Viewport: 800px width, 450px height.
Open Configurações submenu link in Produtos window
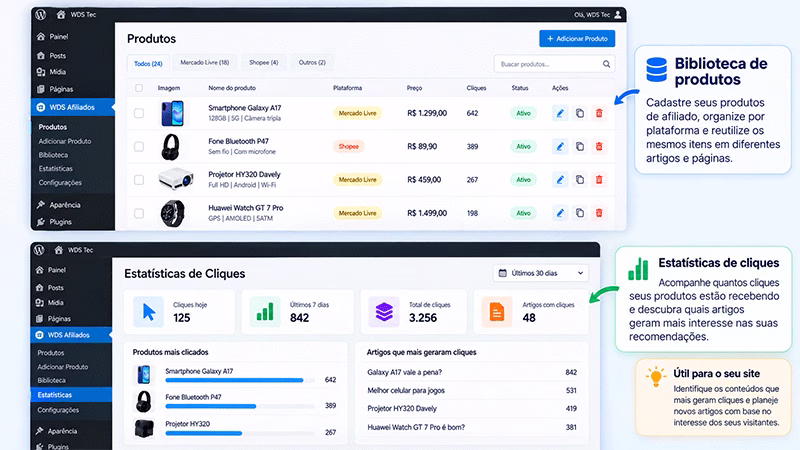[x=60, y=183]
